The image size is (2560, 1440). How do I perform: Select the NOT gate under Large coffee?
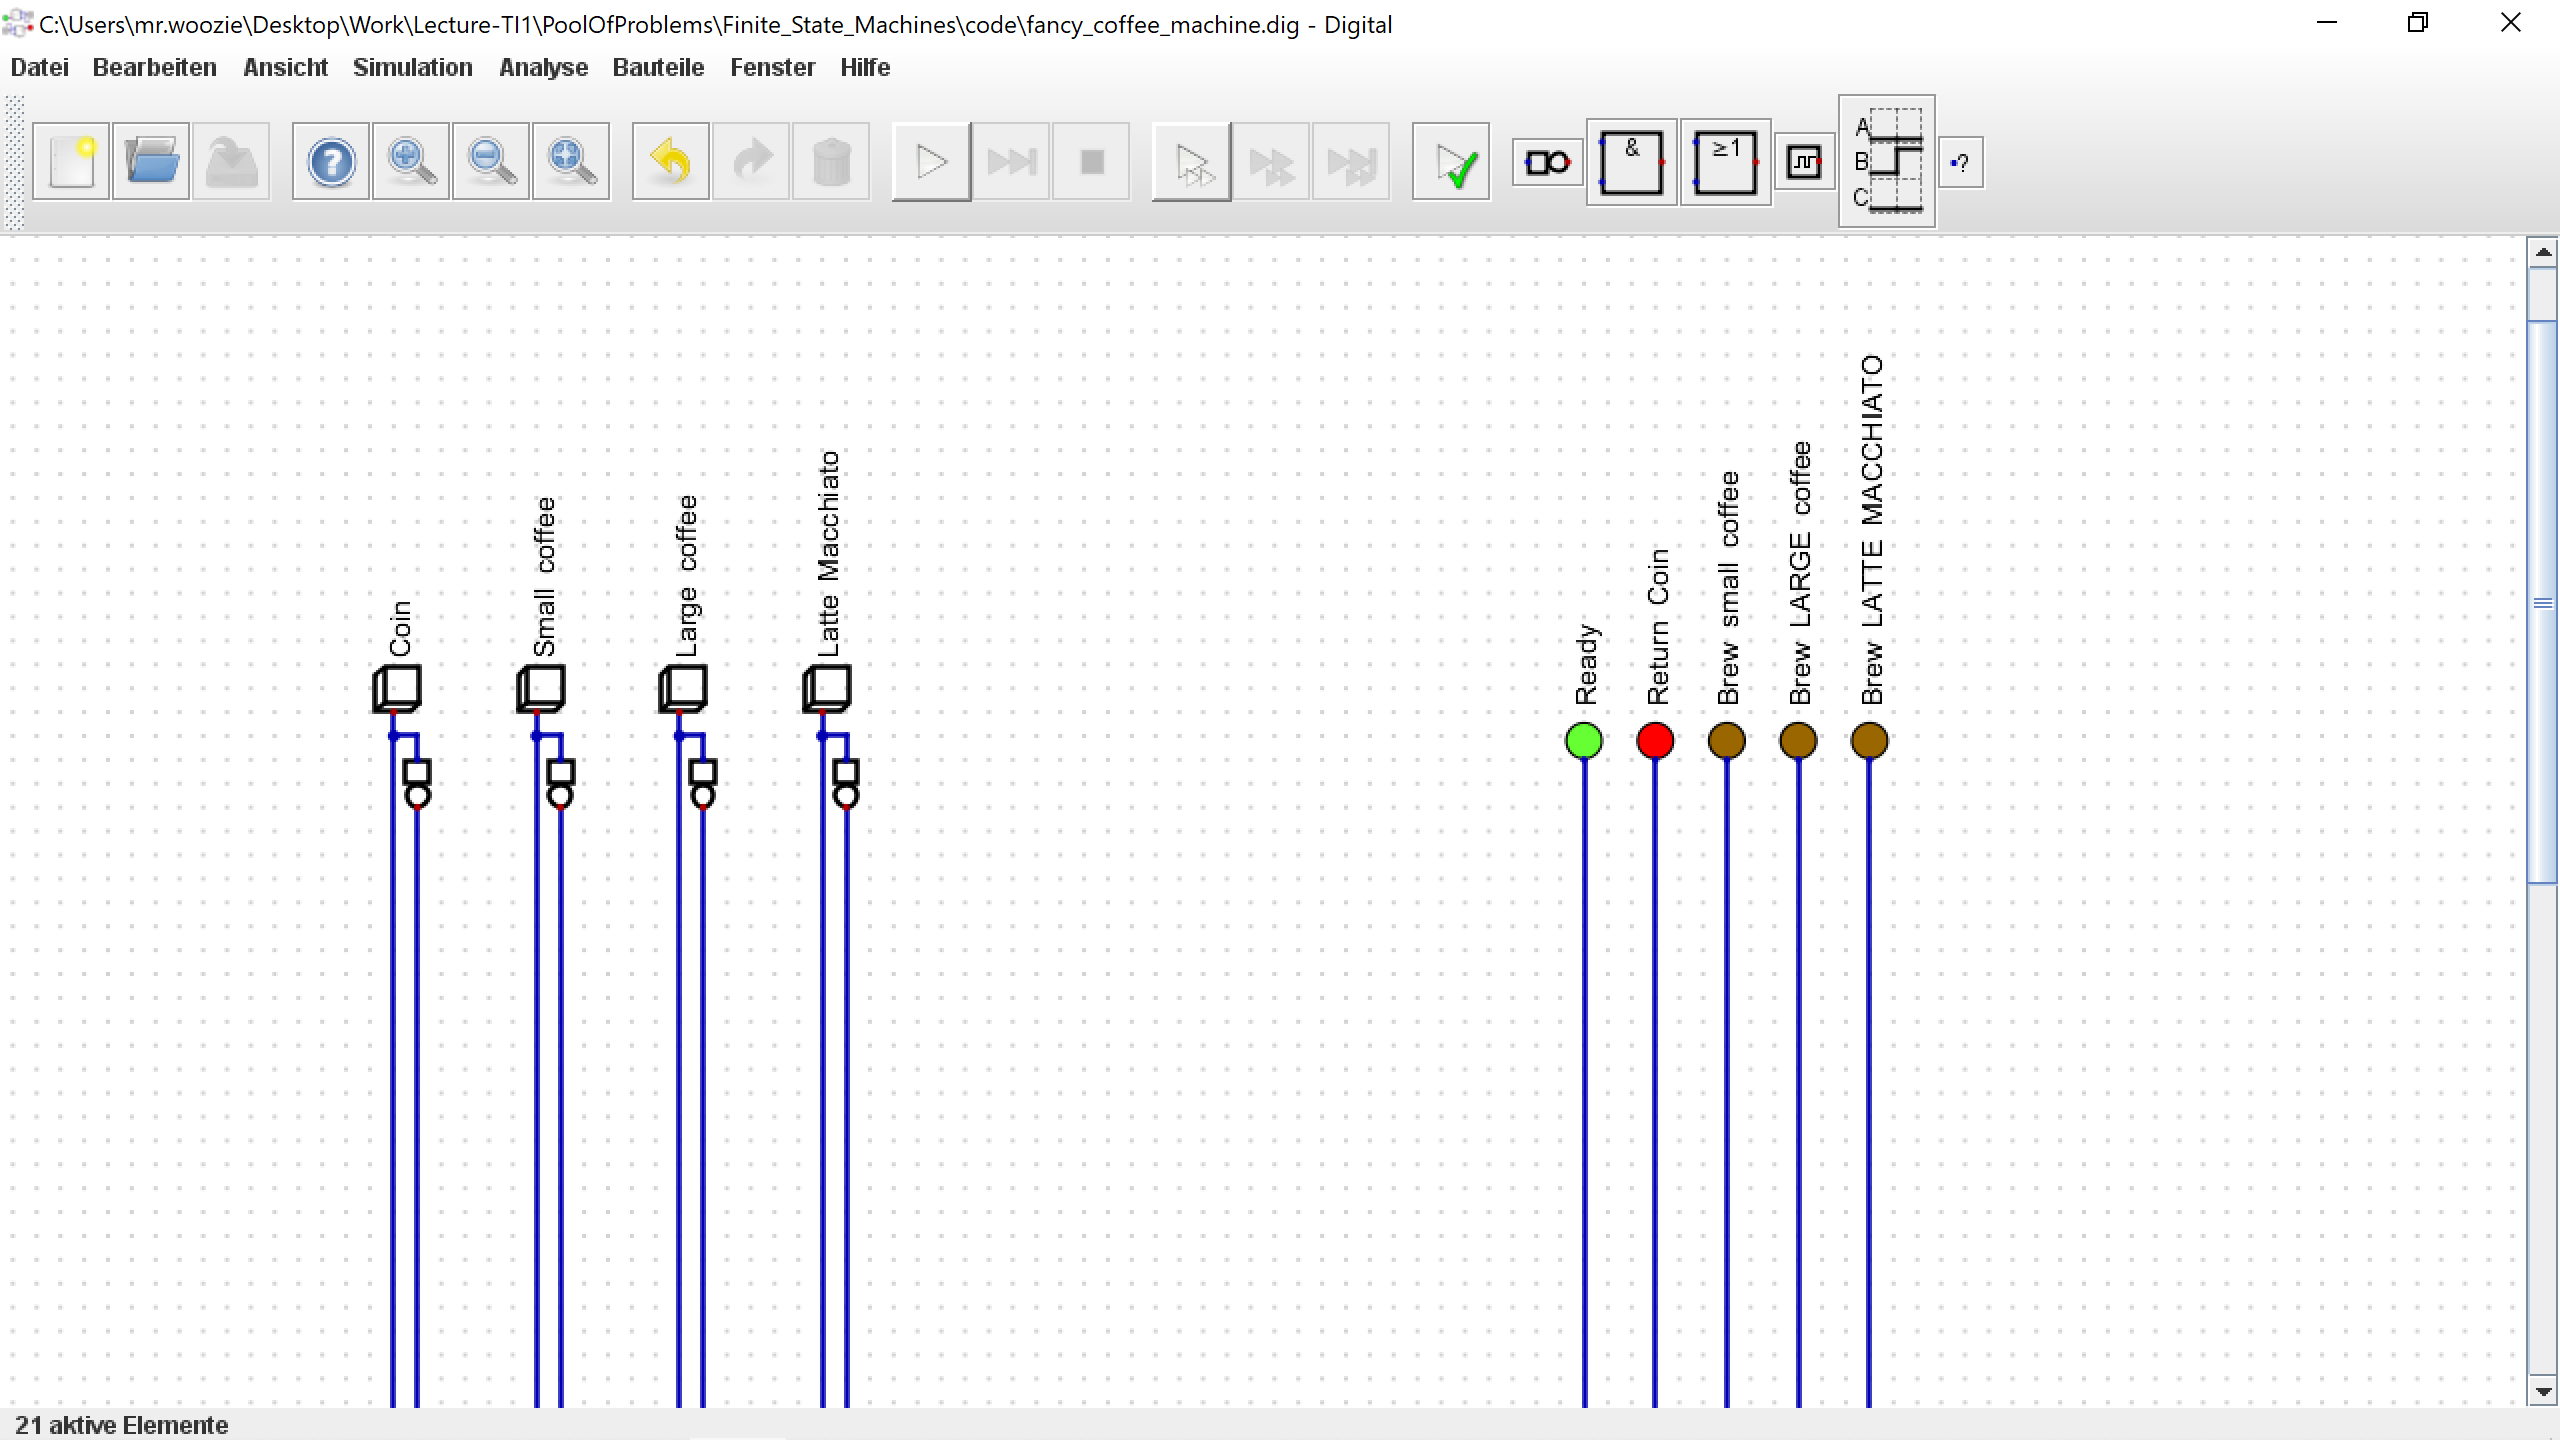[703, 783]
